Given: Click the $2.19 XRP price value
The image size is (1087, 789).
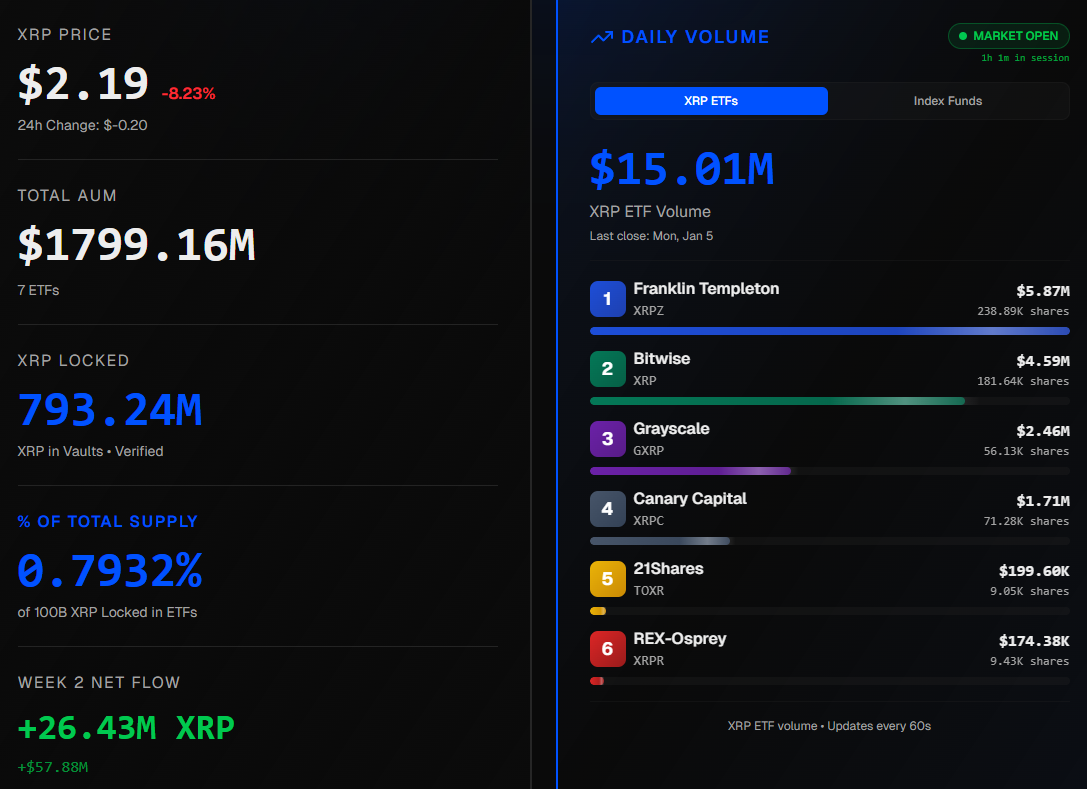Looking at the screenshot, I should coord(83,83).
